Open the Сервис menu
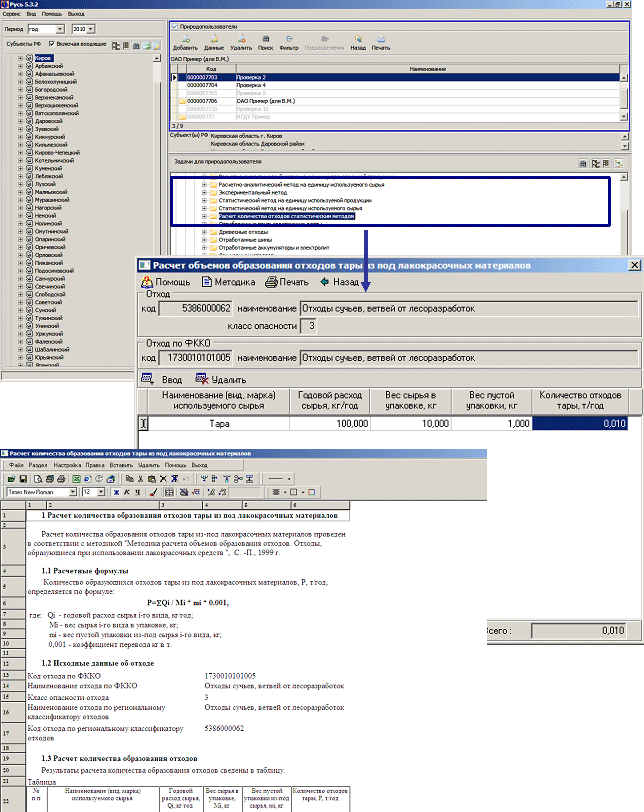The image size is (644, 812). coord(13,16)
